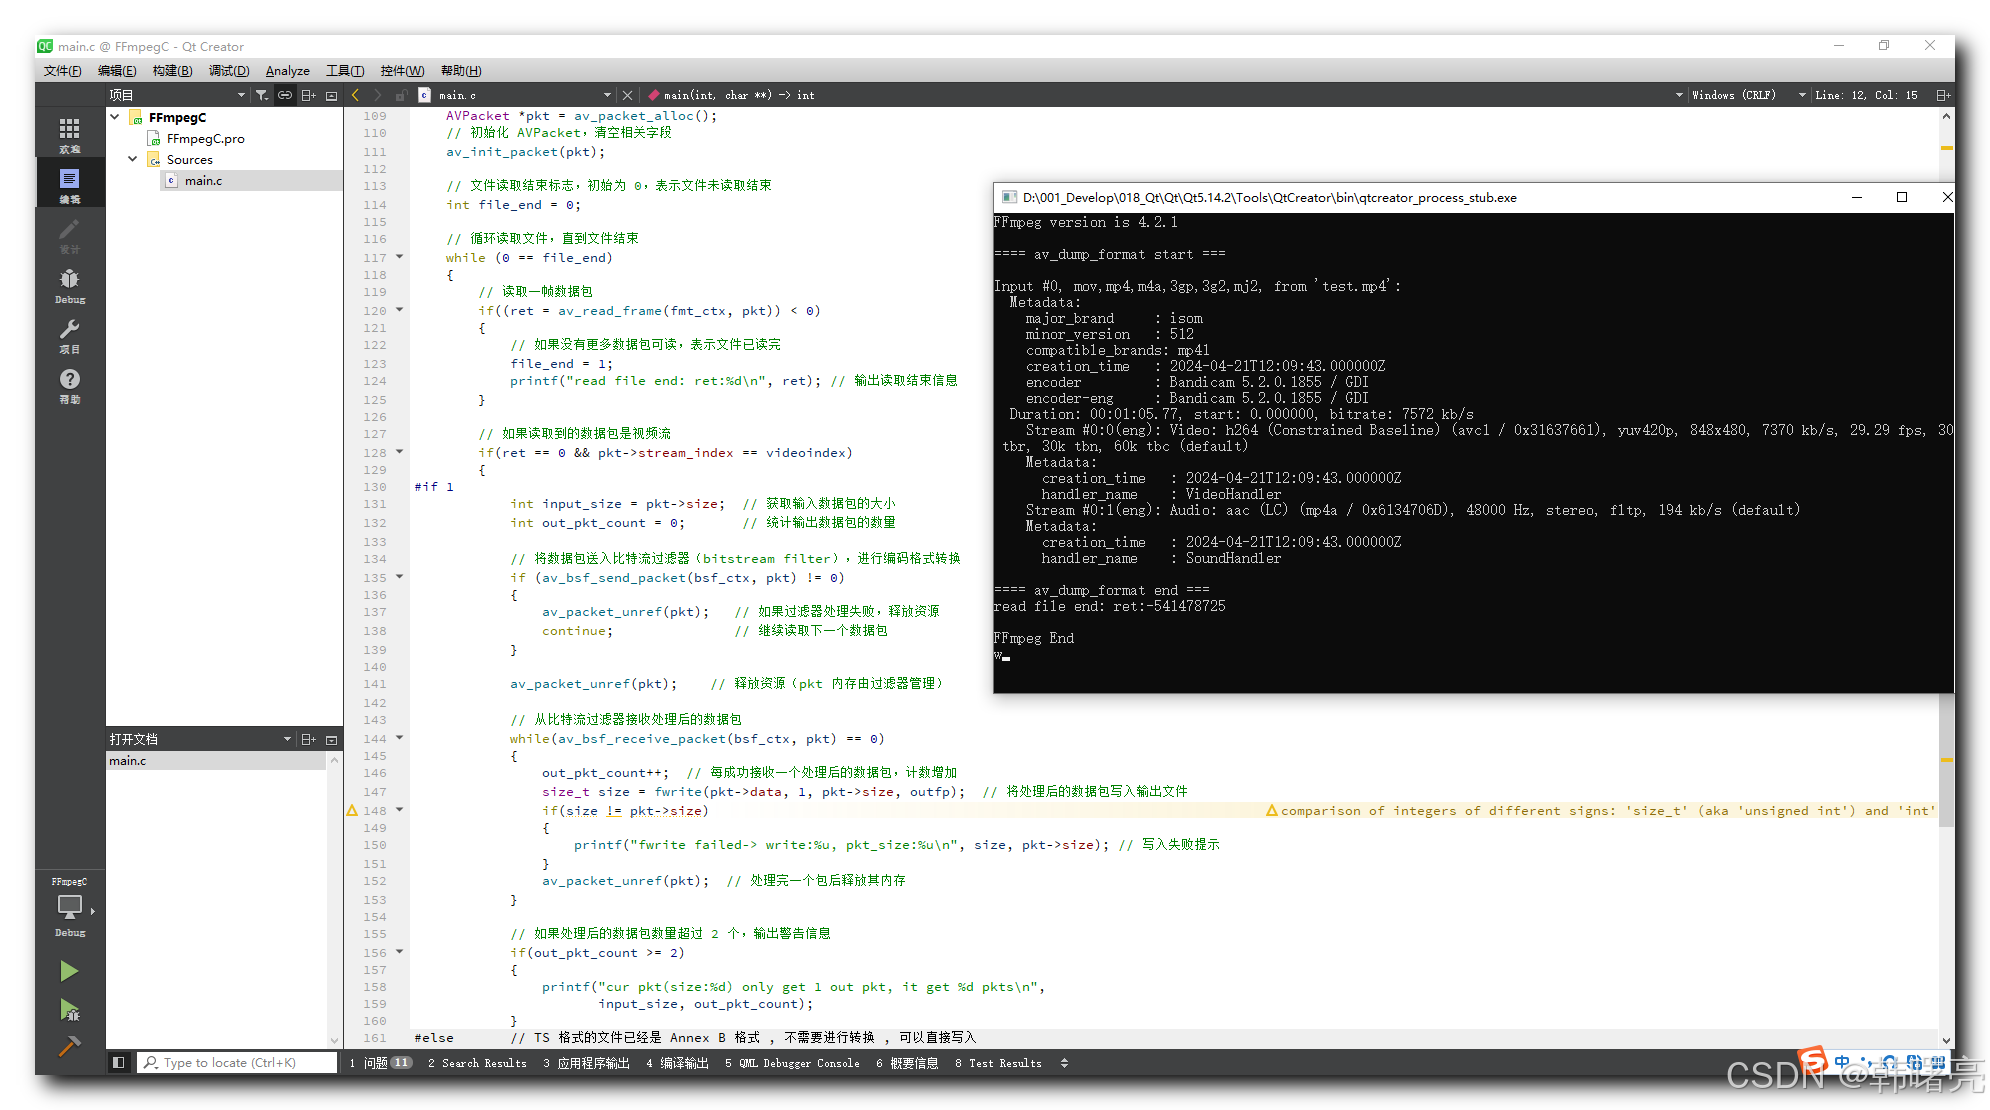
Task: Collapse the Sources folder in tree
Action: pyautogui.click(x=133, y=159)
